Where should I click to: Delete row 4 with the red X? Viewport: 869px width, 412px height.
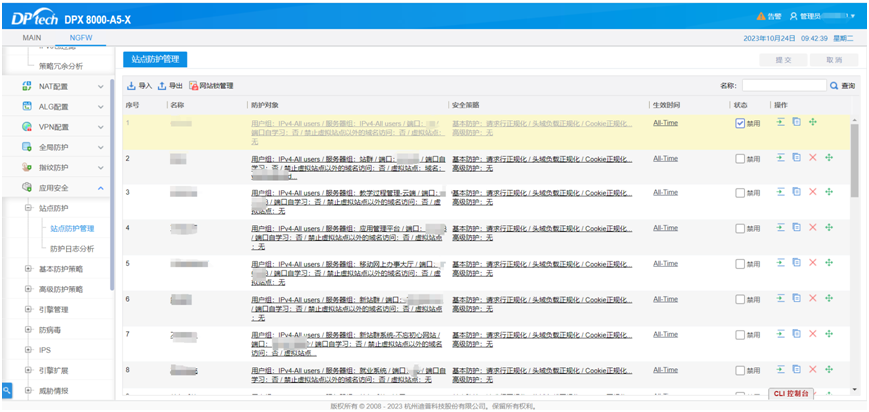pyautogui.click(x=813, y=227)
